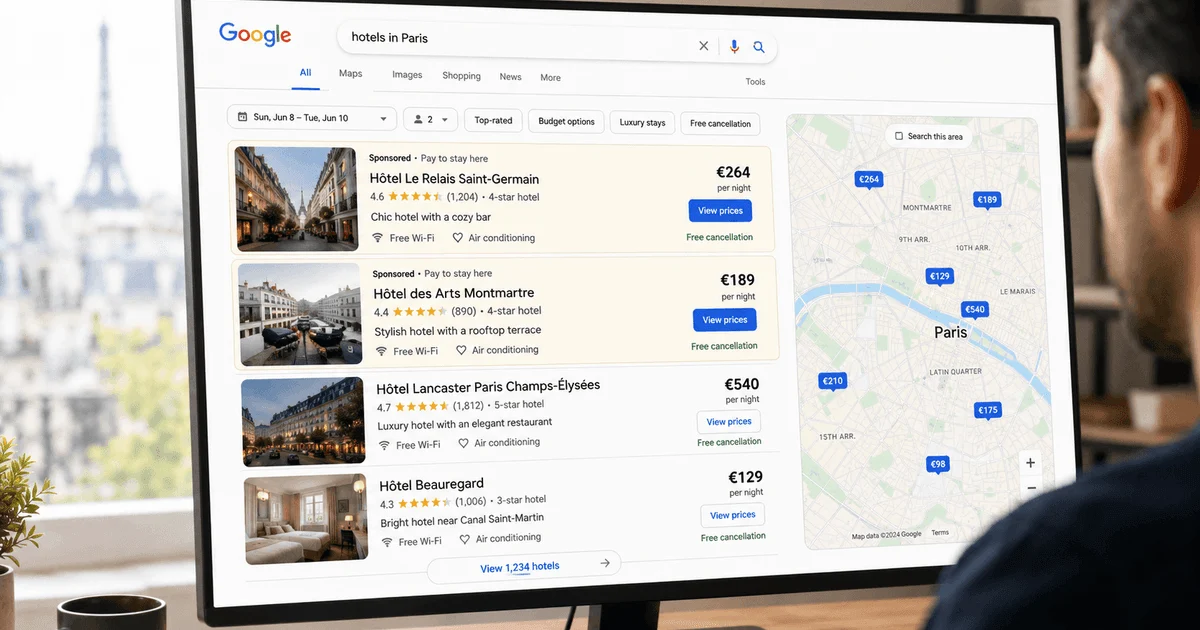1200x630 pixels.
Task: Click Wi-Fi icon for Hôtel Le Relais Saint-Germain
Action: 377,238
